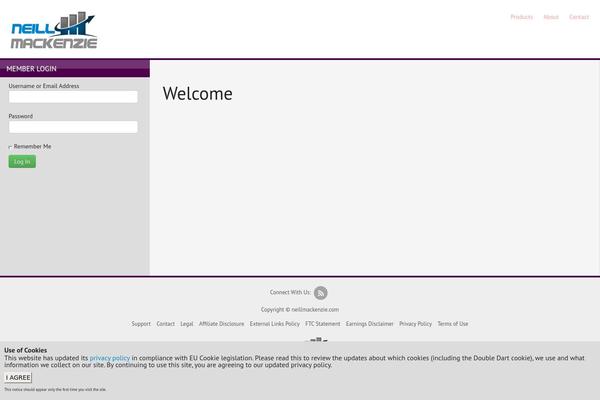Image resolution: width=600 pixels, height=400 pixels.
Task: Click the green Log In button
Action: coord(22,162)
